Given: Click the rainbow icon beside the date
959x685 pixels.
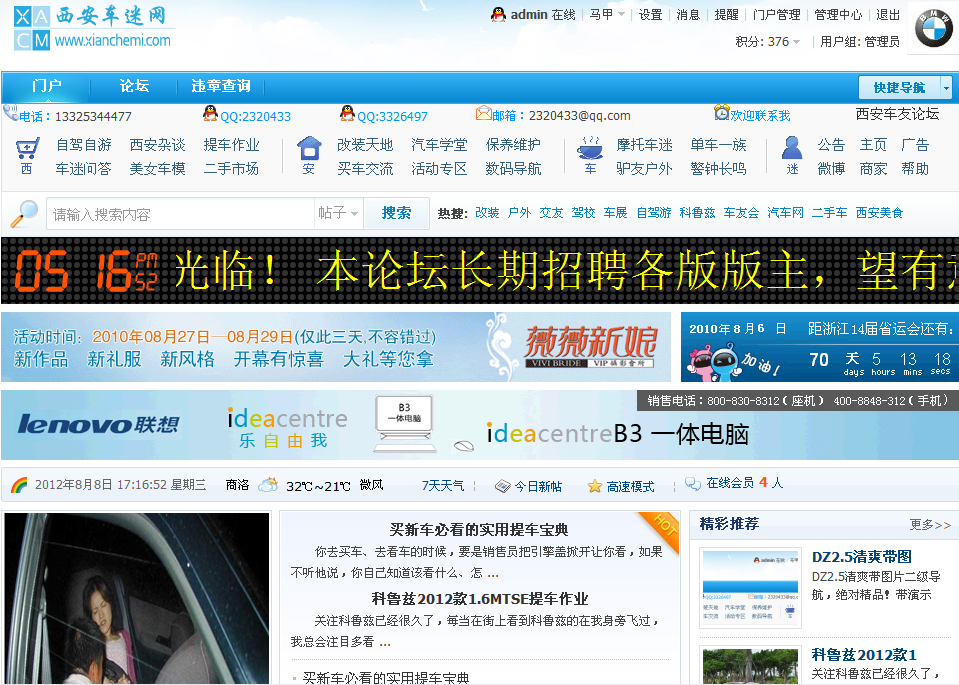Looking at the screenshot, I should (x=20, y=486).
